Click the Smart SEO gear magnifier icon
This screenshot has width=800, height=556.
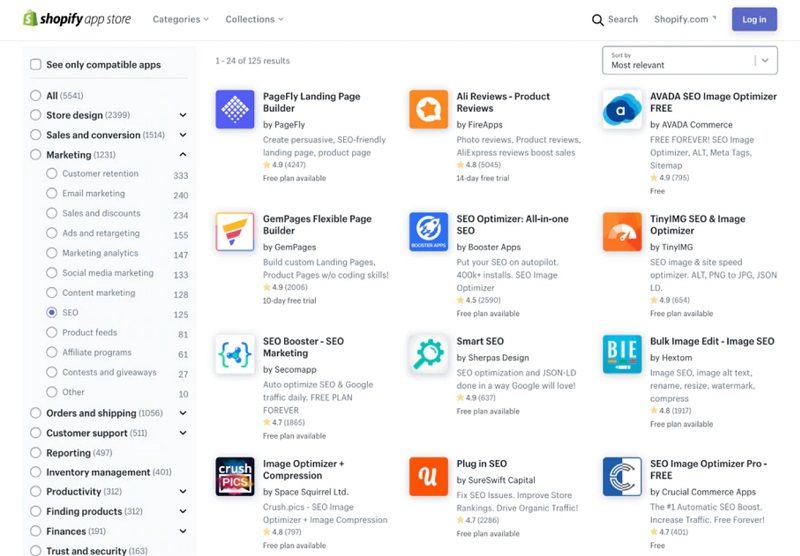pyautogui.click(x=429, y=354)
